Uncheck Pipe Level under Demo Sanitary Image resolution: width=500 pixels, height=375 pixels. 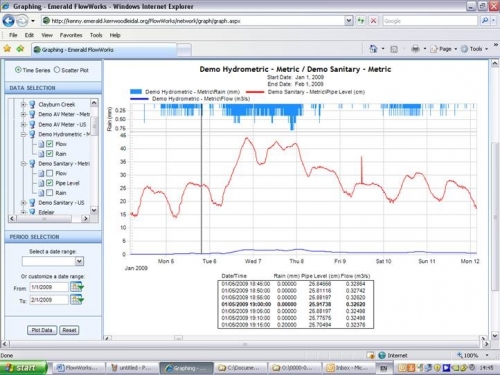click(49, 183)
